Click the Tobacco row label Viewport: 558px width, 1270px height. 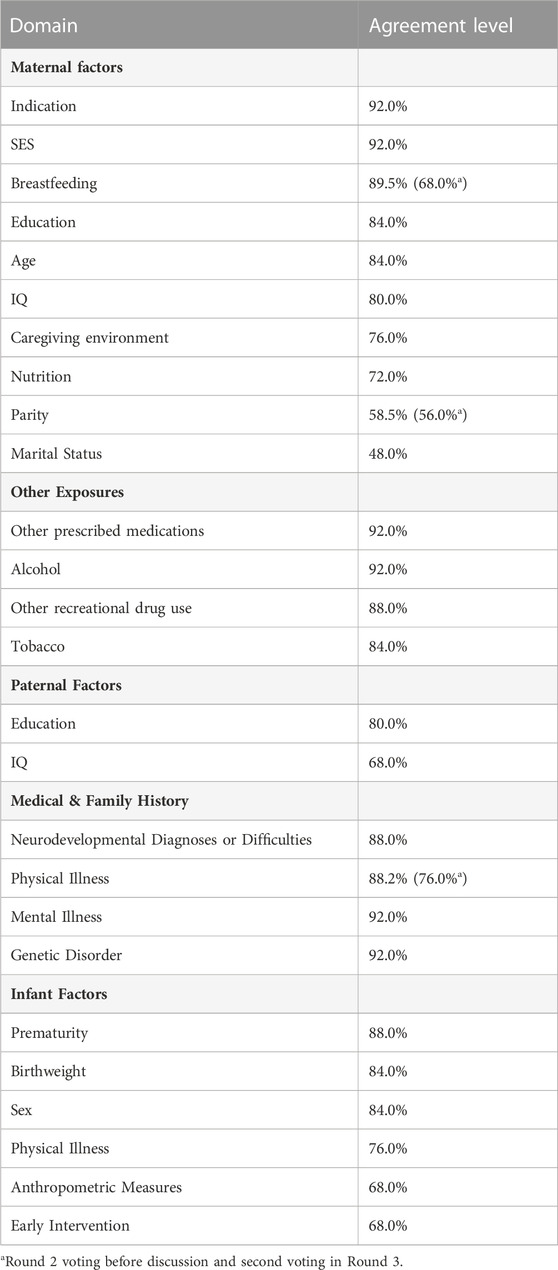(x=38, y=646)
